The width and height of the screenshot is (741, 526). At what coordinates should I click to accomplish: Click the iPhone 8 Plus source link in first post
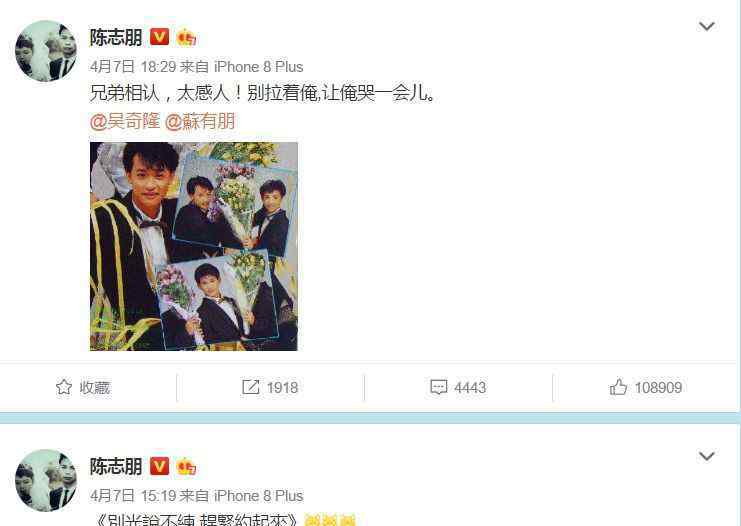[258, 67]
